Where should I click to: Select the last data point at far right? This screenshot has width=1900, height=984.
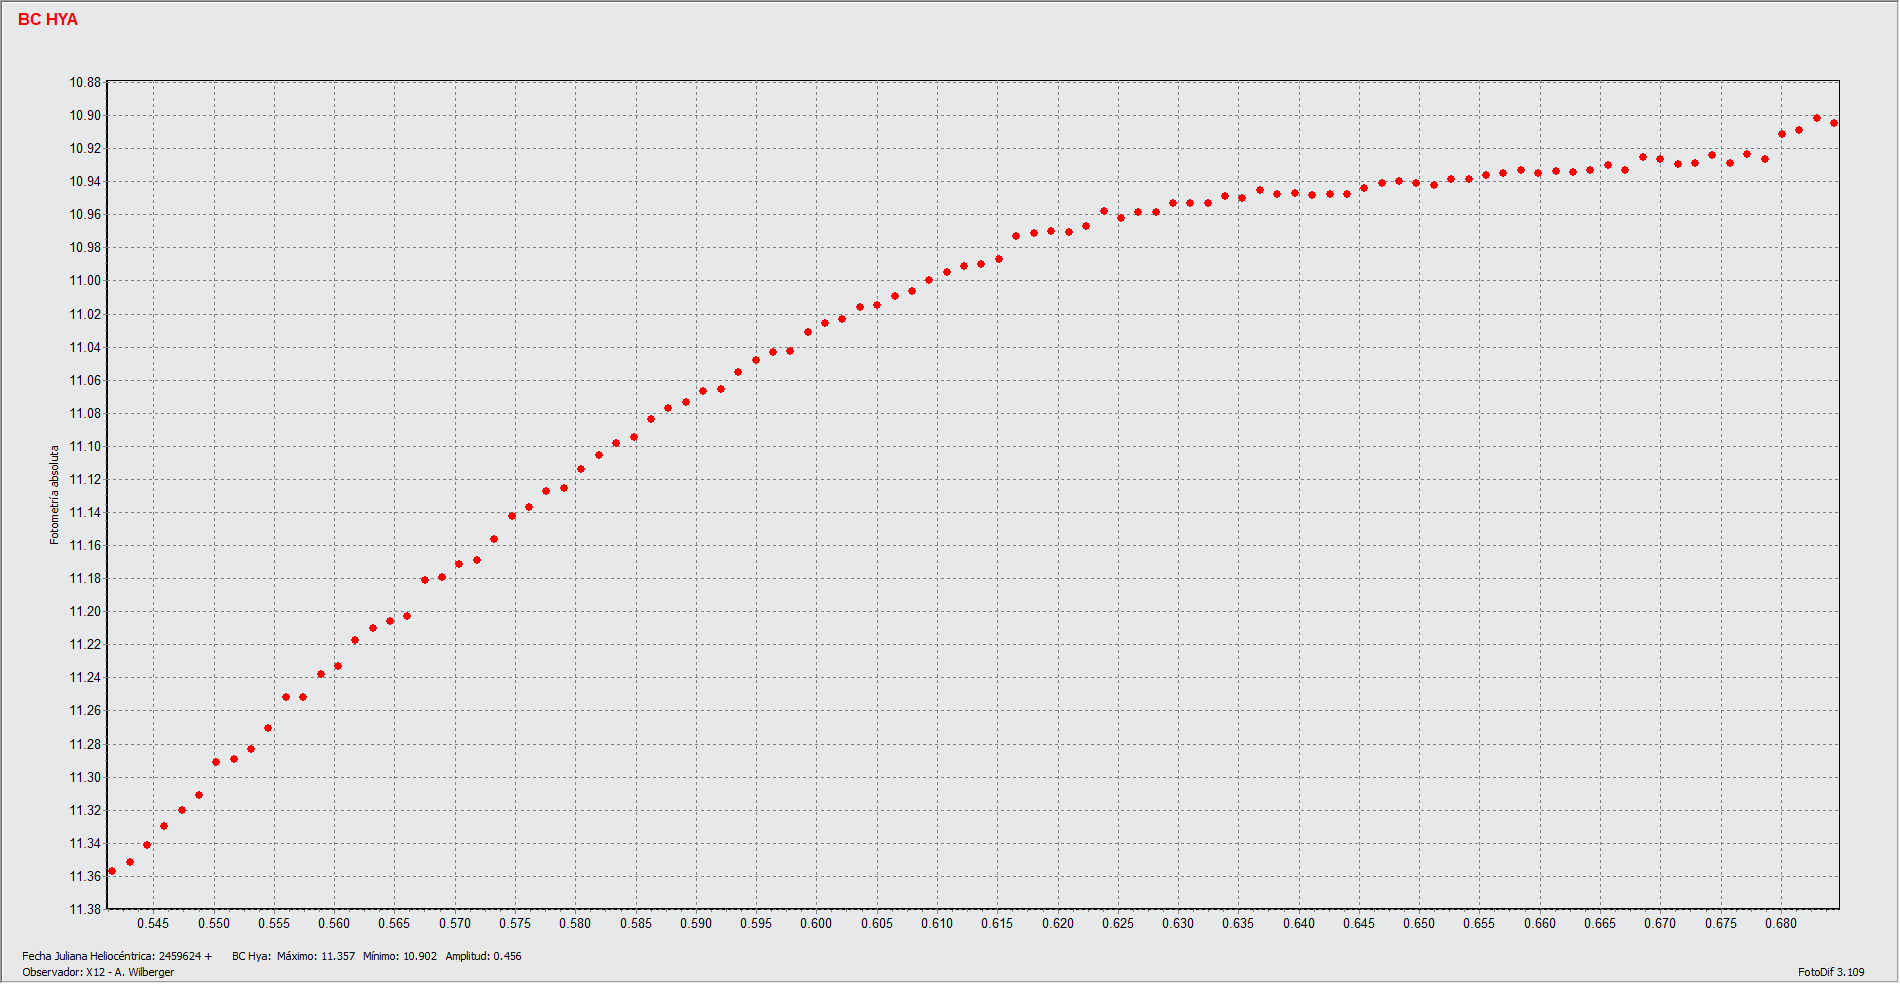click(x=1834, y=123)
